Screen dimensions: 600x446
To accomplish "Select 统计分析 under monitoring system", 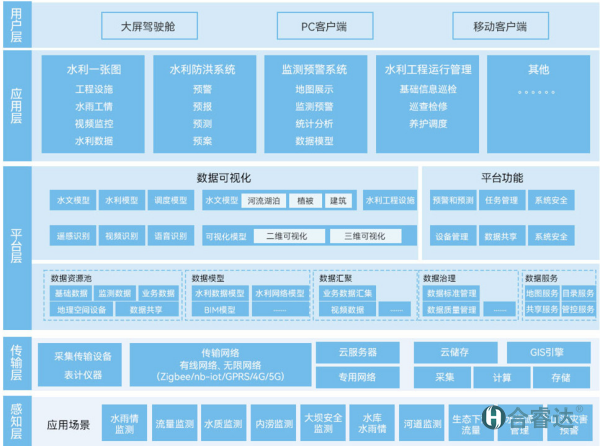I will [x=314, y=123].
